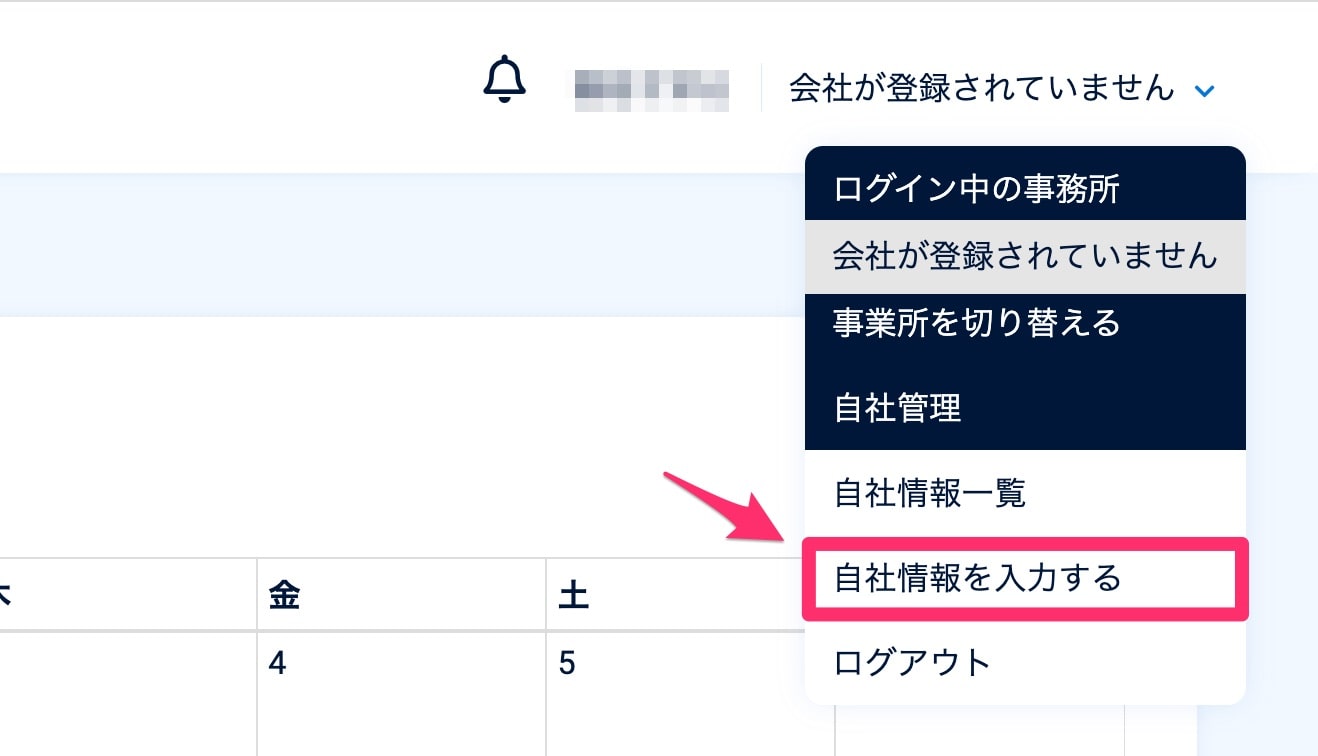1318x756 pixels.
Task: Click the light blue banner strip below the header
Action: [400, 245]
